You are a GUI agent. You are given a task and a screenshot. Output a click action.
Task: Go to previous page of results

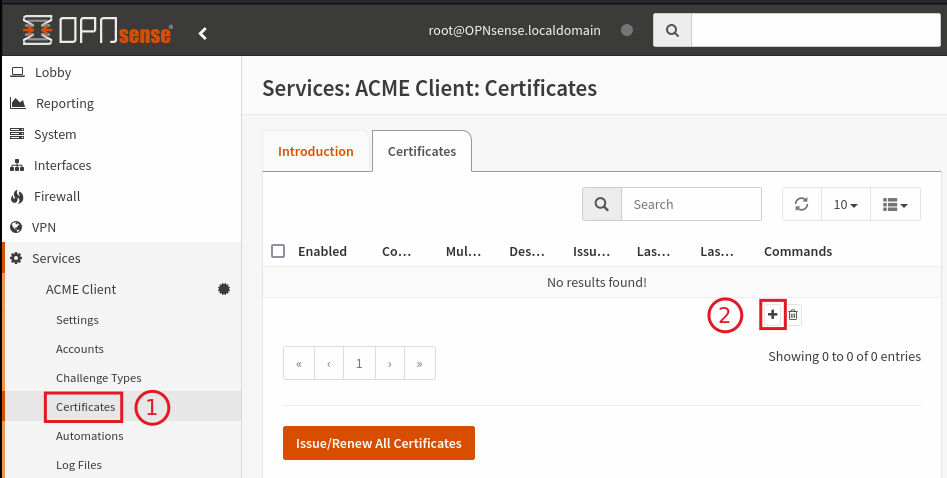[329, 363]
